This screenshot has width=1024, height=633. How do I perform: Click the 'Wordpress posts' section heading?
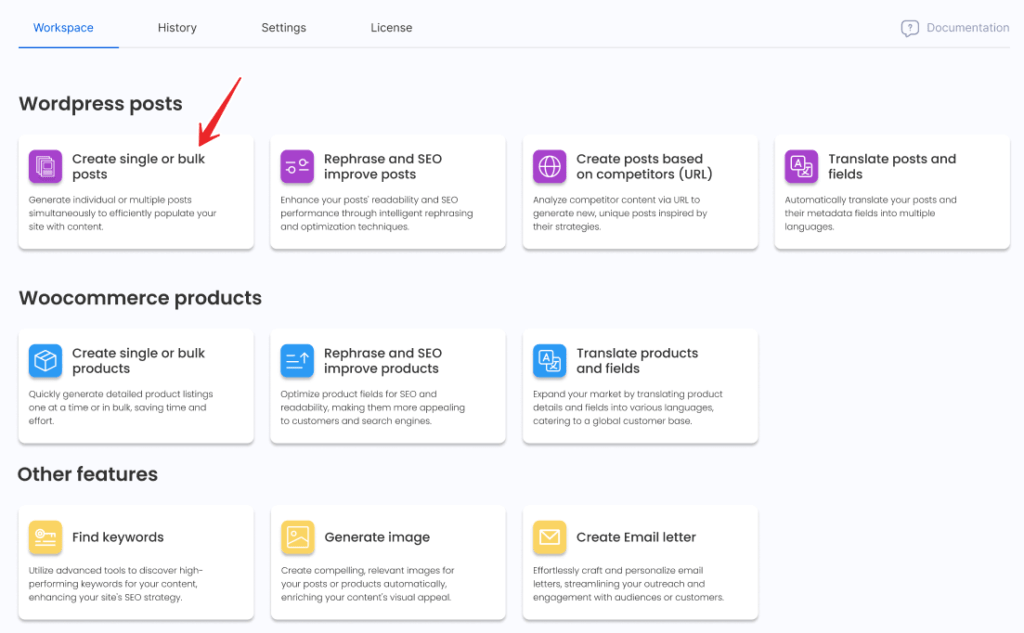[x=101, y=104]
